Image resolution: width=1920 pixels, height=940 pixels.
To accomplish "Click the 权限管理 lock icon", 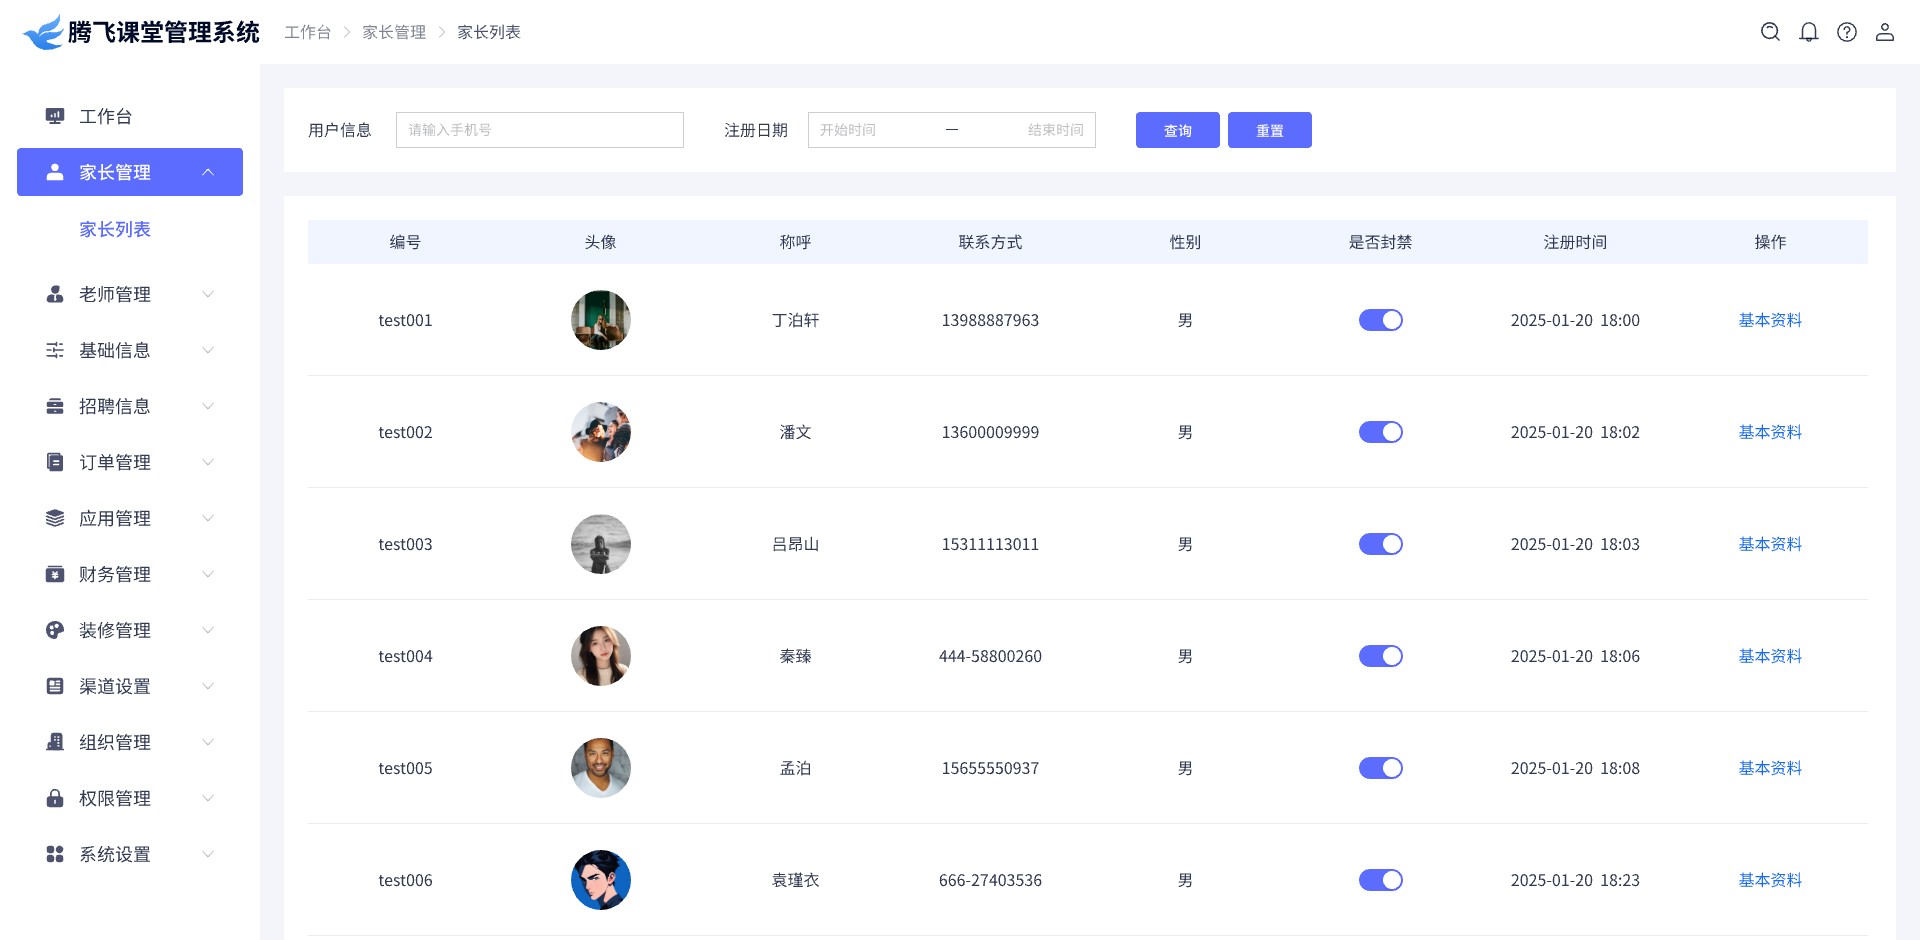I will click(55, 798).
